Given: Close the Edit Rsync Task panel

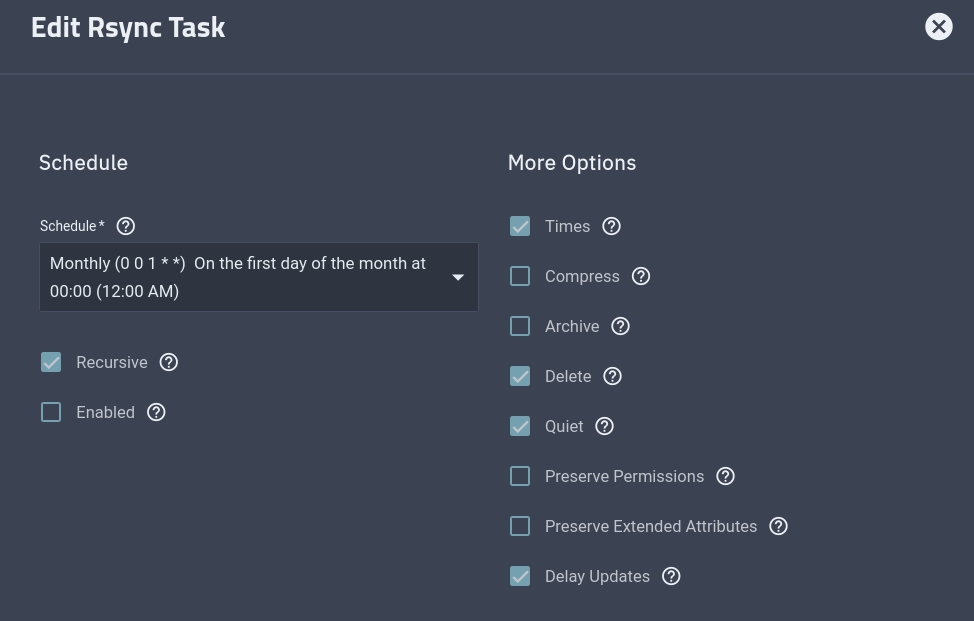Looking at the screenshot, I should [x=938, y=27].
